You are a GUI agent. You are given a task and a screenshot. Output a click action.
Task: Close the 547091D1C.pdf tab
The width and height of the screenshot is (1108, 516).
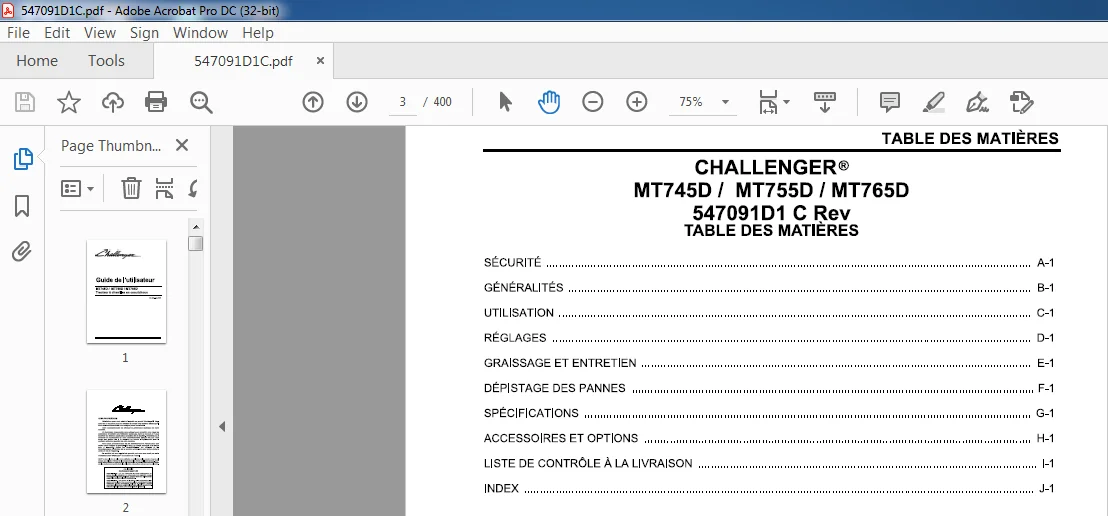tap(320, 61)
